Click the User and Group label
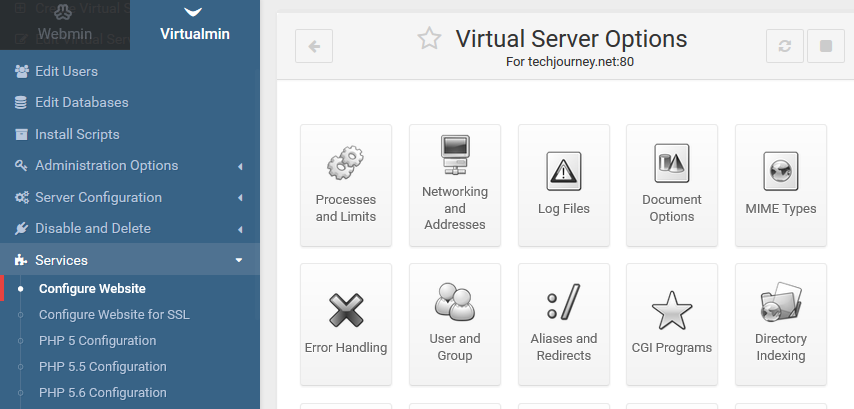The width and height of the screenshot is (854, 409). pyautogui.click(x=455, y=347)
